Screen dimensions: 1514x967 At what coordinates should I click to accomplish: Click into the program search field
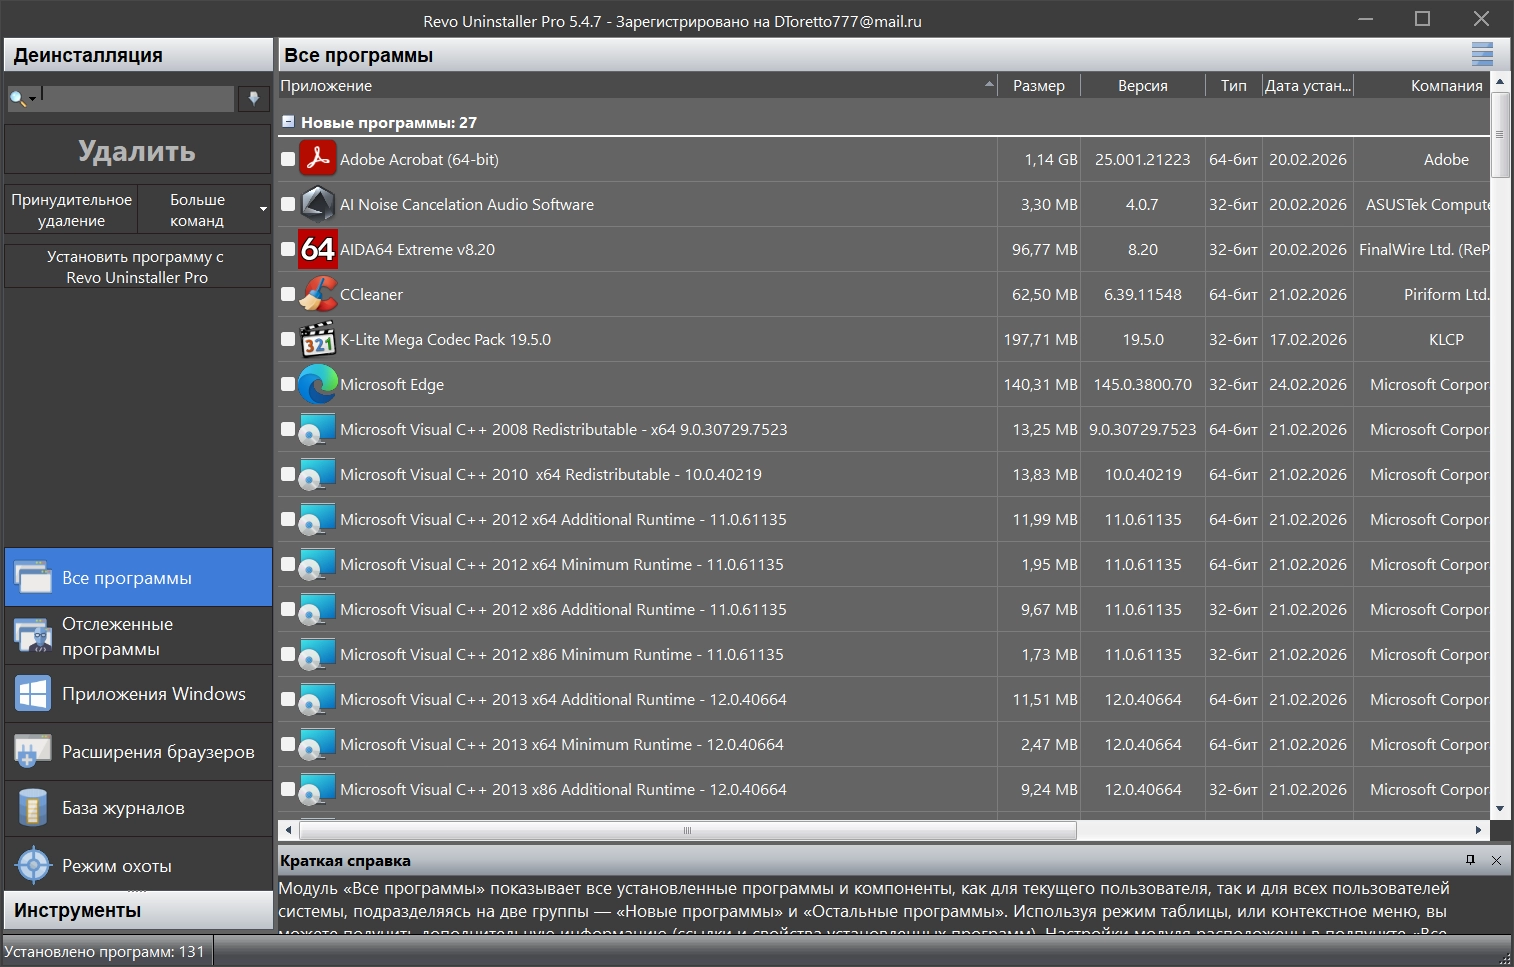point(137,98)
